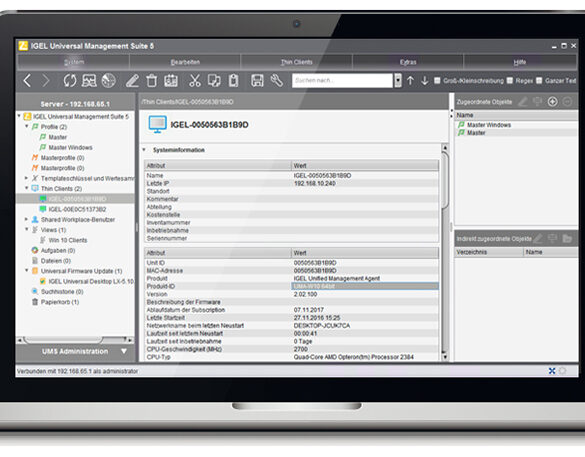The height and width of the screenshot is (457, 585).
Task: Open the Extras menu
Action: tap(408, 62)
